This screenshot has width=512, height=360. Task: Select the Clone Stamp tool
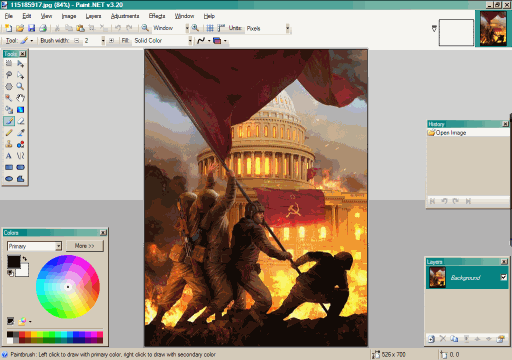click(x=9, y=144)
